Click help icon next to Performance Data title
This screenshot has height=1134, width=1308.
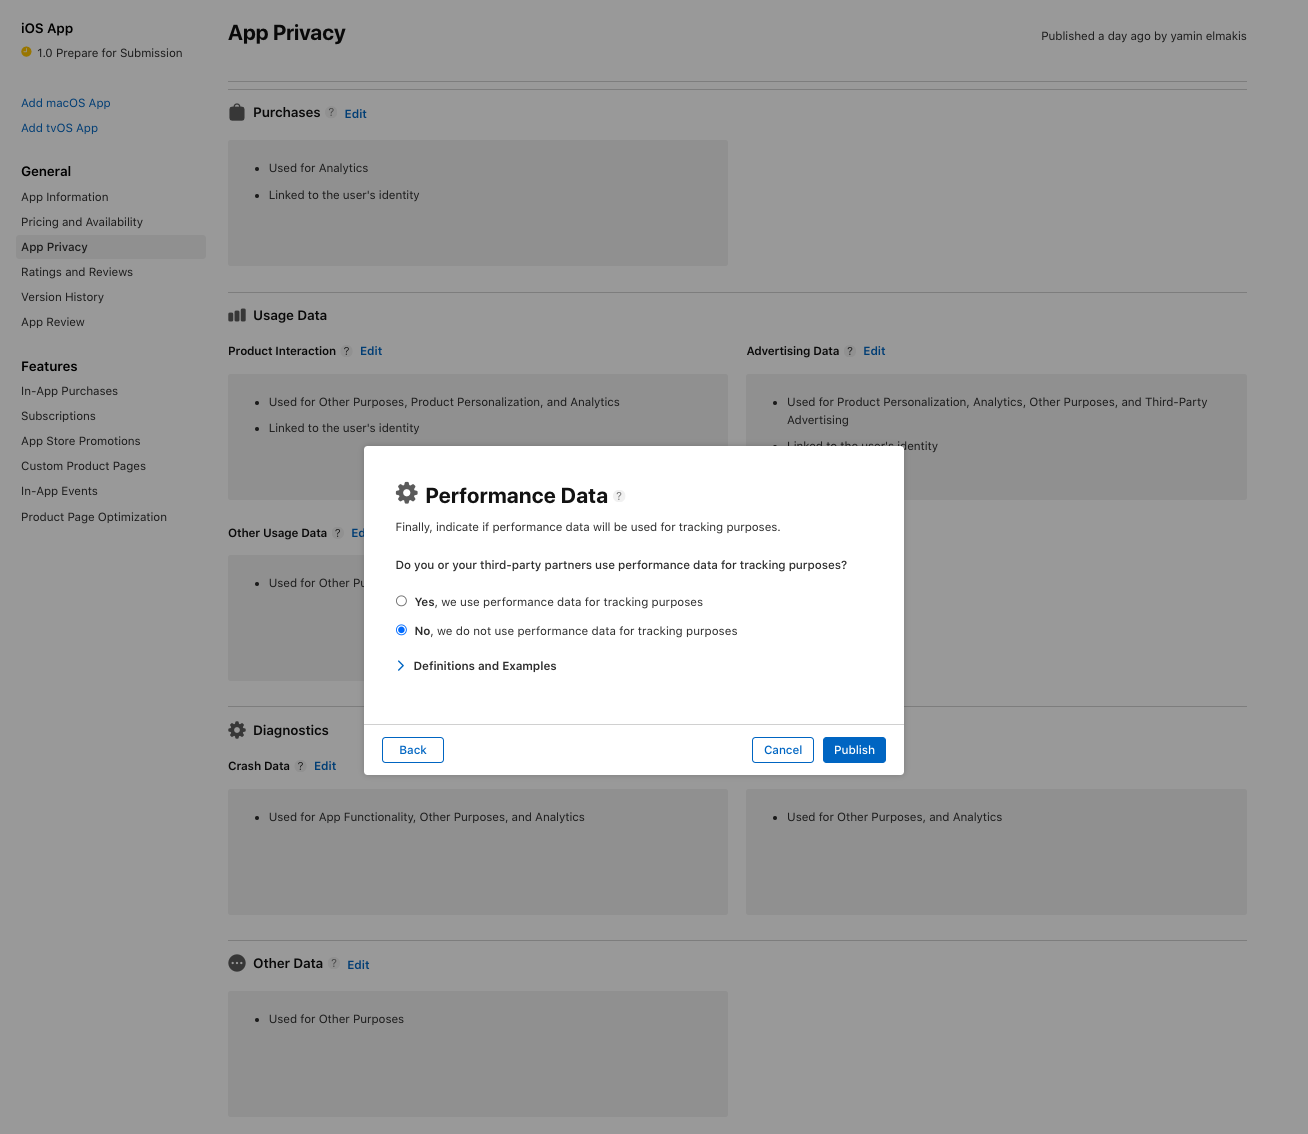[619, 496]
